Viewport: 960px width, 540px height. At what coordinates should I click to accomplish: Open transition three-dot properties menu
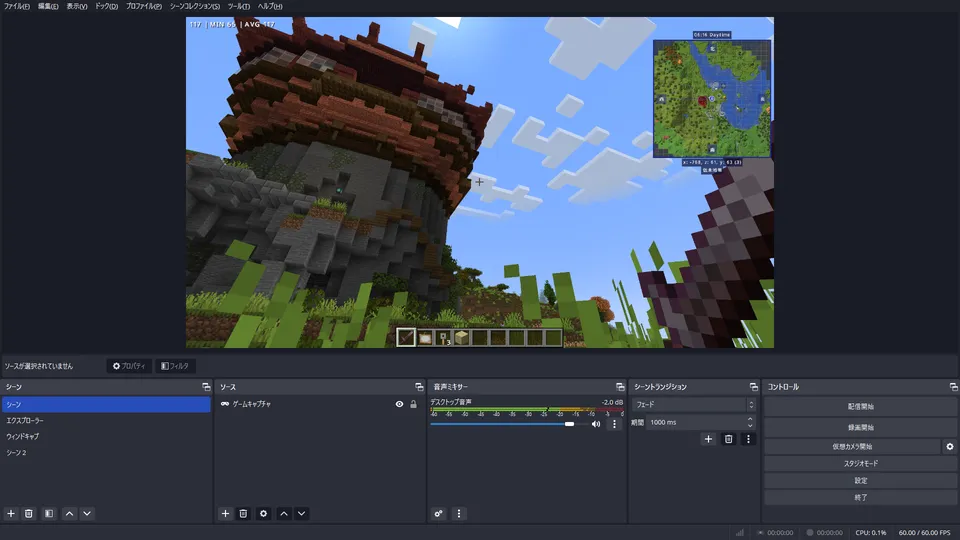pyautogui.click(x=747, y=438)
